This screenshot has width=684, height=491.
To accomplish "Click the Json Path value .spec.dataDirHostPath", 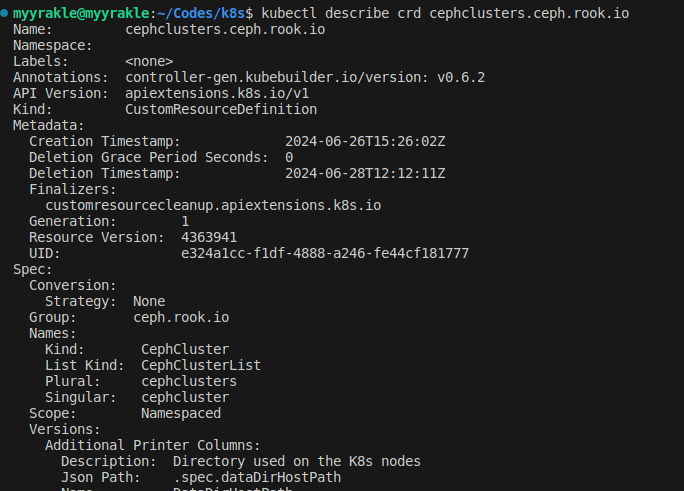I will (x=257, y=477).
